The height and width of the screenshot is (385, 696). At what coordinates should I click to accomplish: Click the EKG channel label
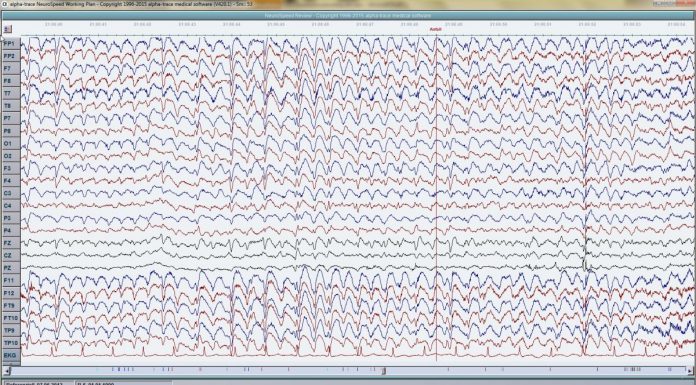11,356
